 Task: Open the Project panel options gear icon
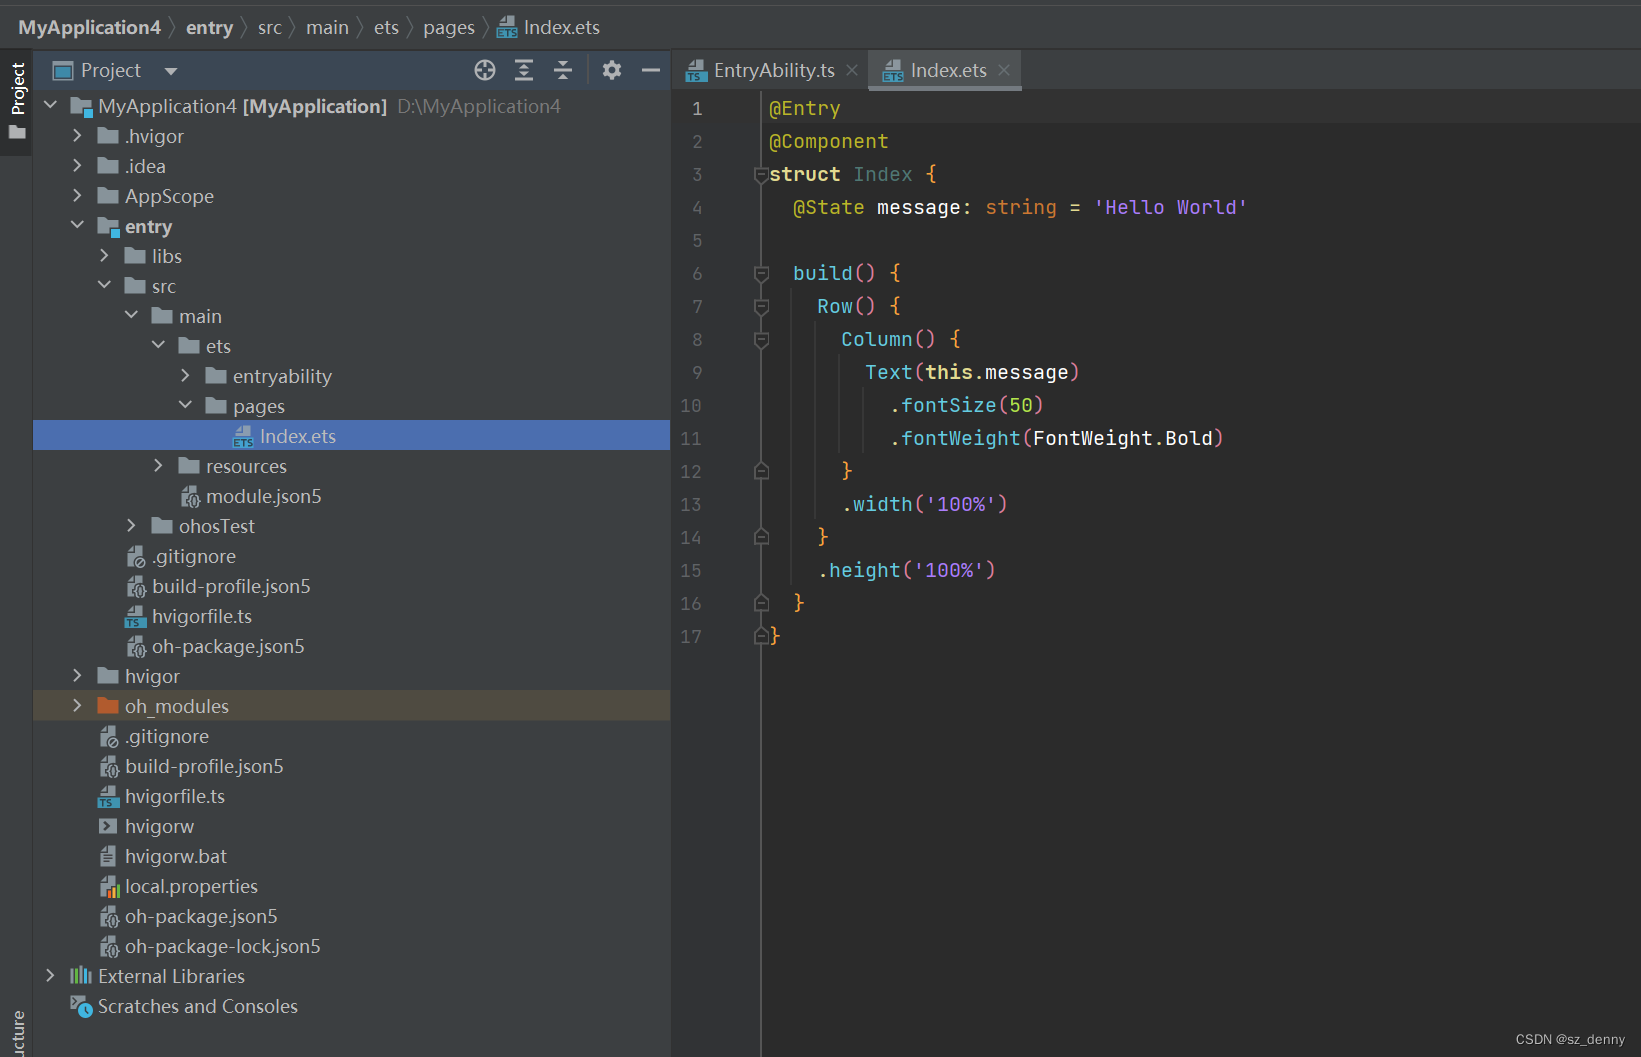coord(611,70)
